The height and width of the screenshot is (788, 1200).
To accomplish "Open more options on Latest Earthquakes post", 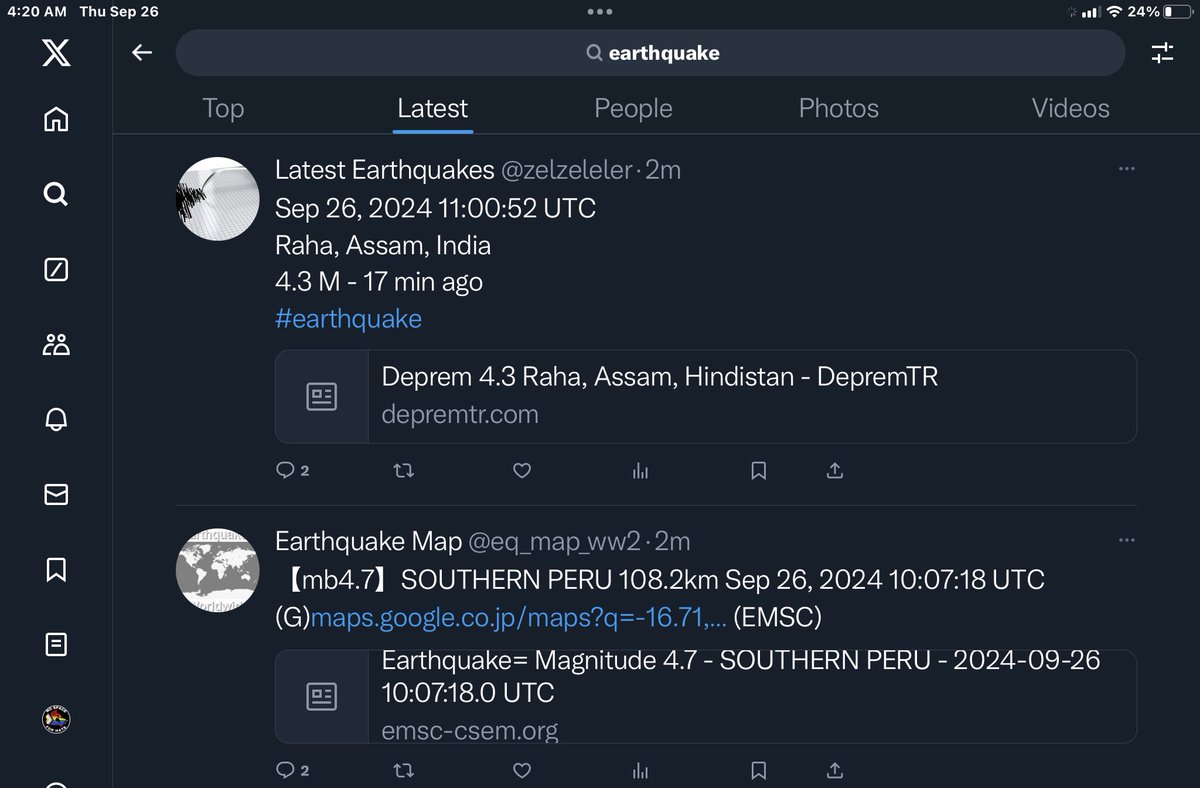I will point(1127,168).
